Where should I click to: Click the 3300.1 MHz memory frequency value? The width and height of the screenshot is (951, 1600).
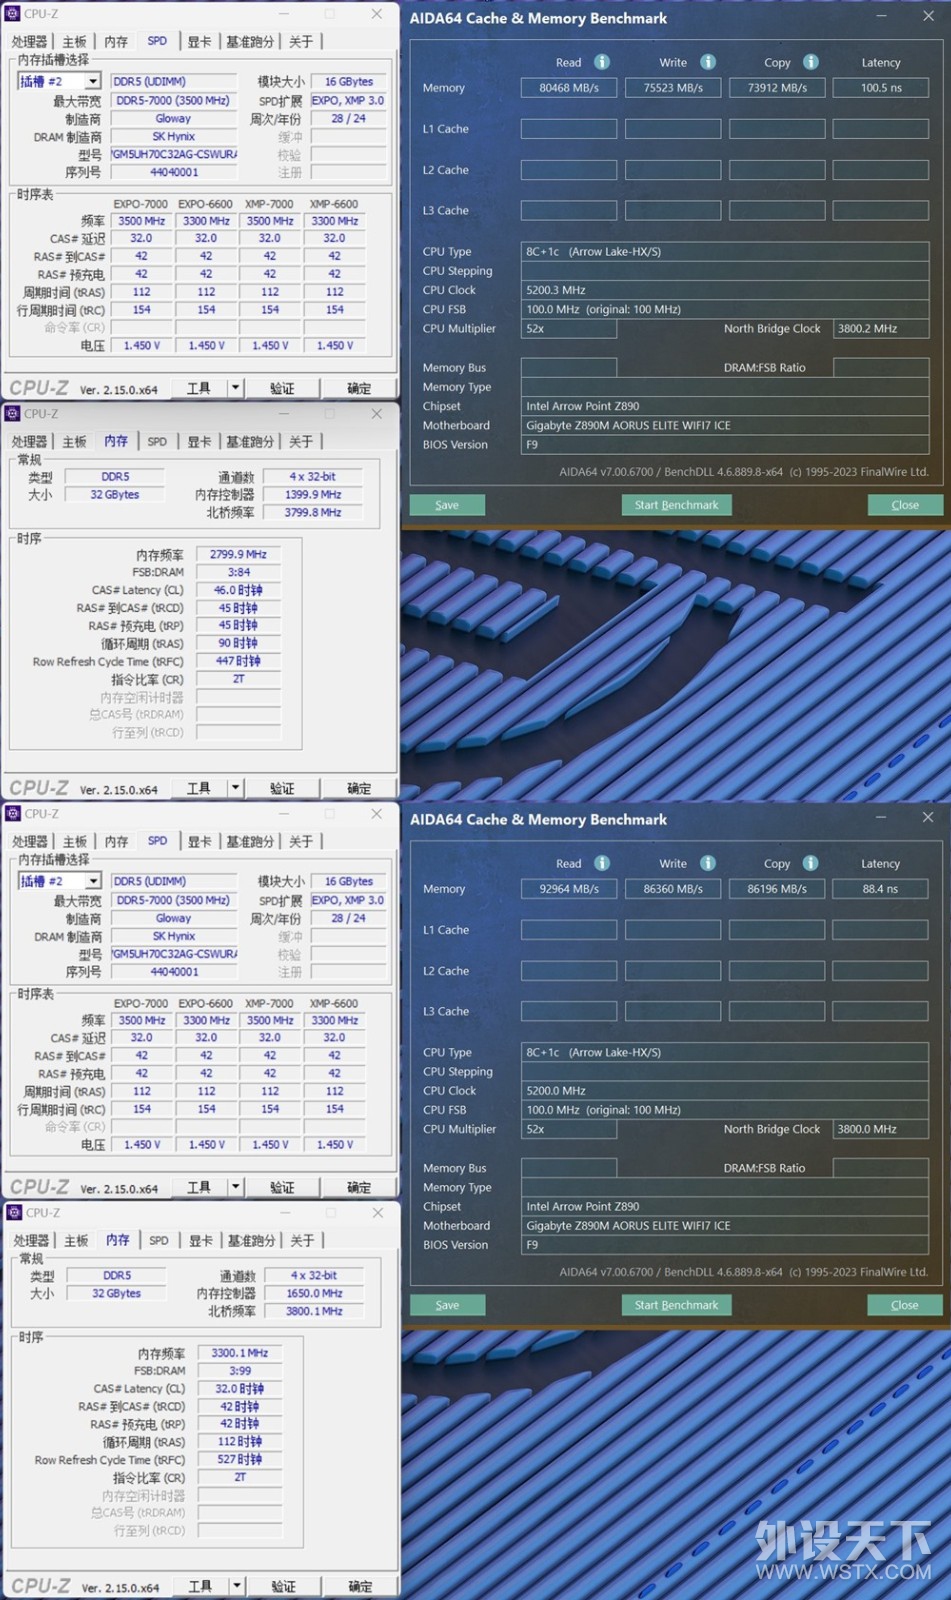(x=240, y=1352)
